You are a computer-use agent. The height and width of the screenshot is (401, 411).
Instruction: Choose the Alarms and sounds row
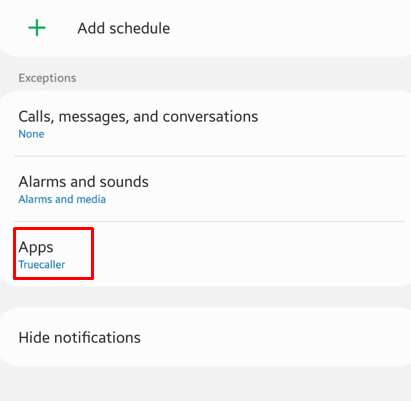coord(205,189)
